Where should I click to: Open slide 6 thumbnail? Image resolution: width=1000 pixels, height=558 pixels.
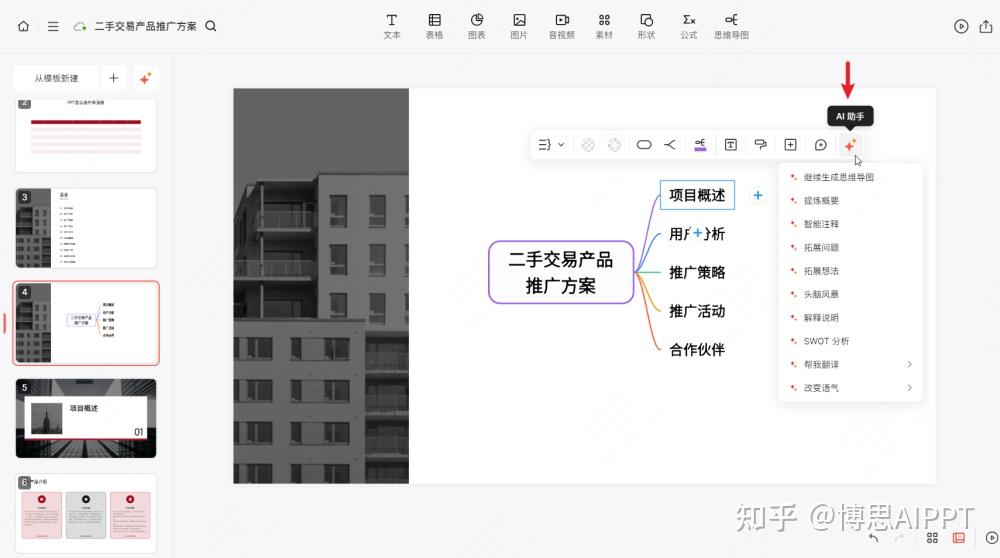click(85, 513)
